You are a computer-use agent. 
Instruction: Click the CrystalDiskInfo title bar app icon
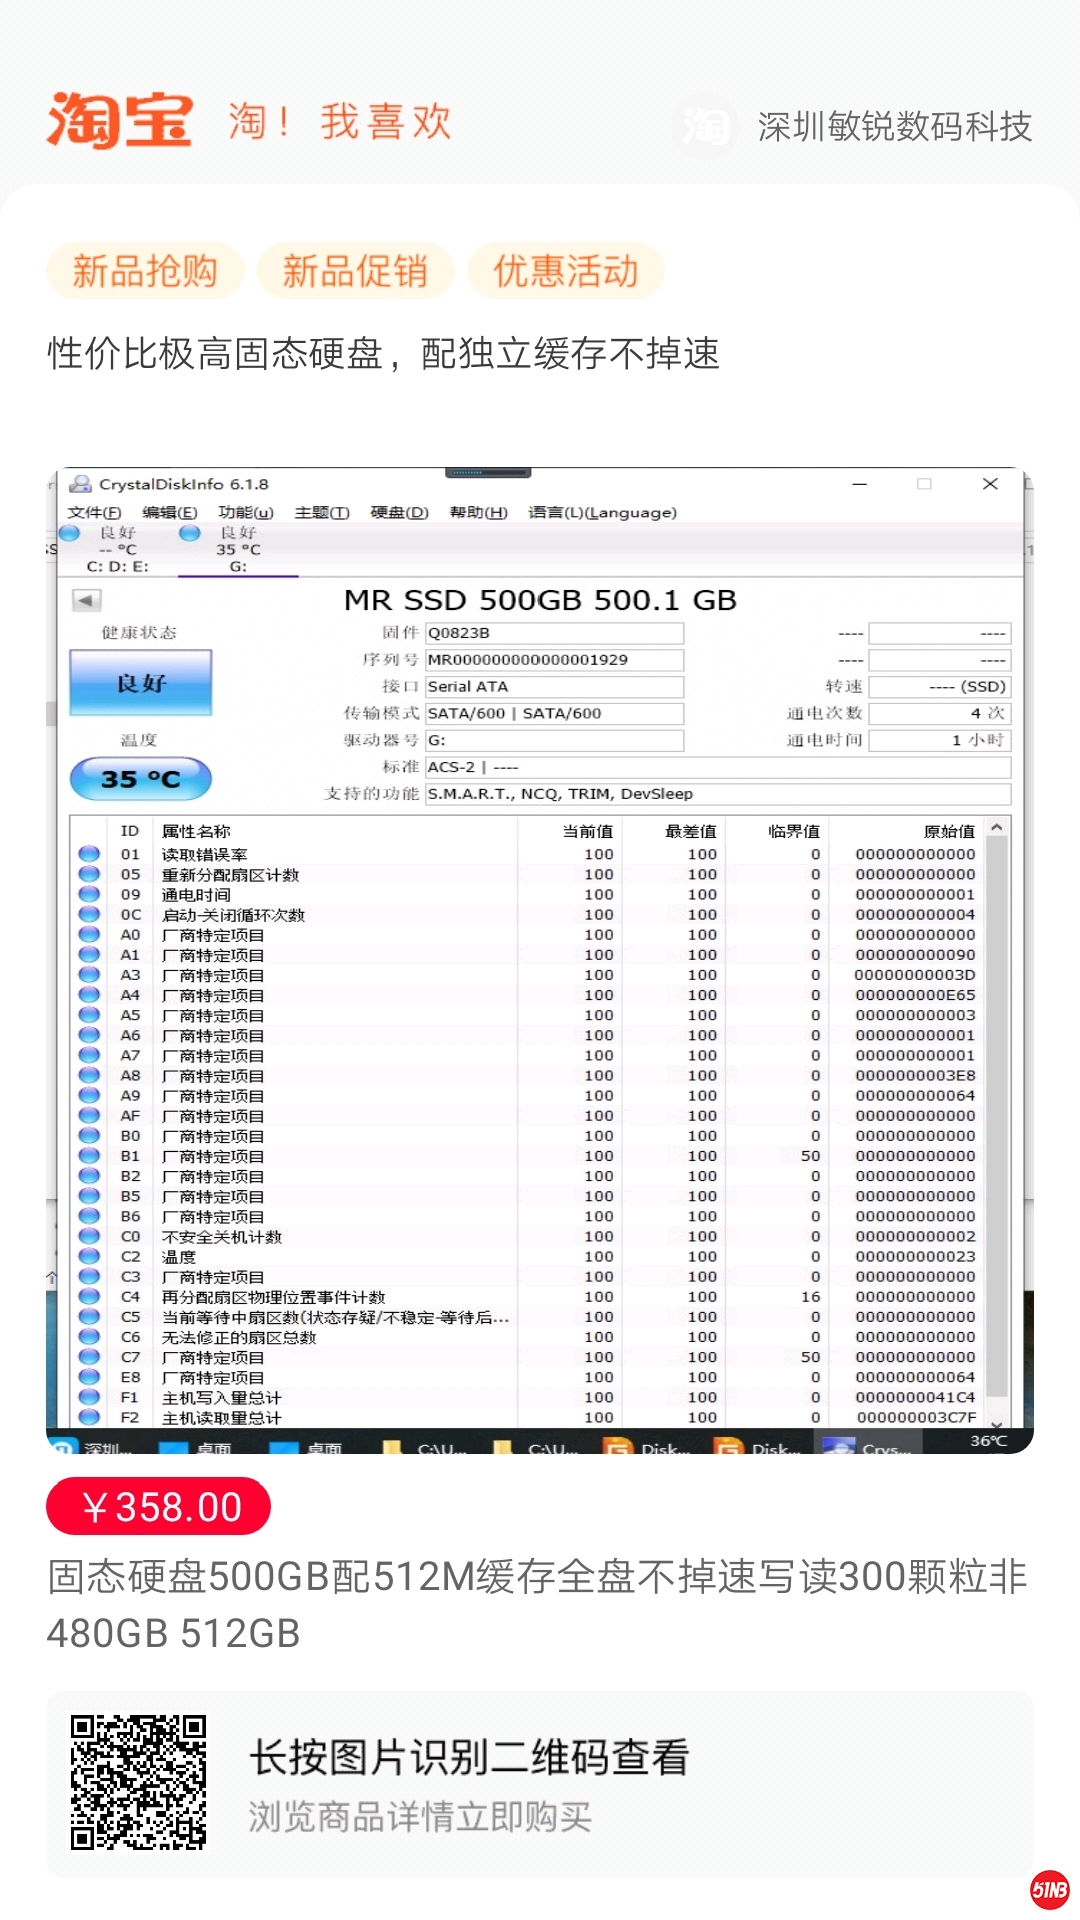(x=80, y=485)
